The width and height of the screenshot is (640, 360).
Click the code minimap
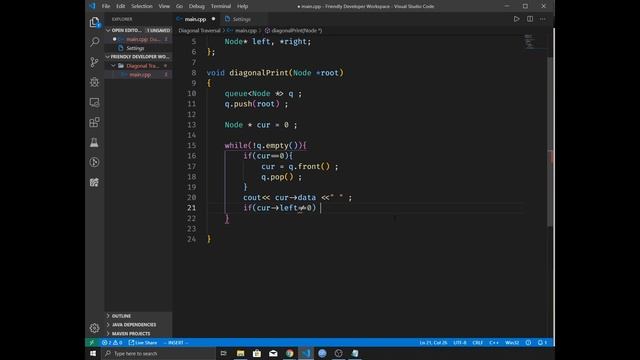[x=529, y=42]
